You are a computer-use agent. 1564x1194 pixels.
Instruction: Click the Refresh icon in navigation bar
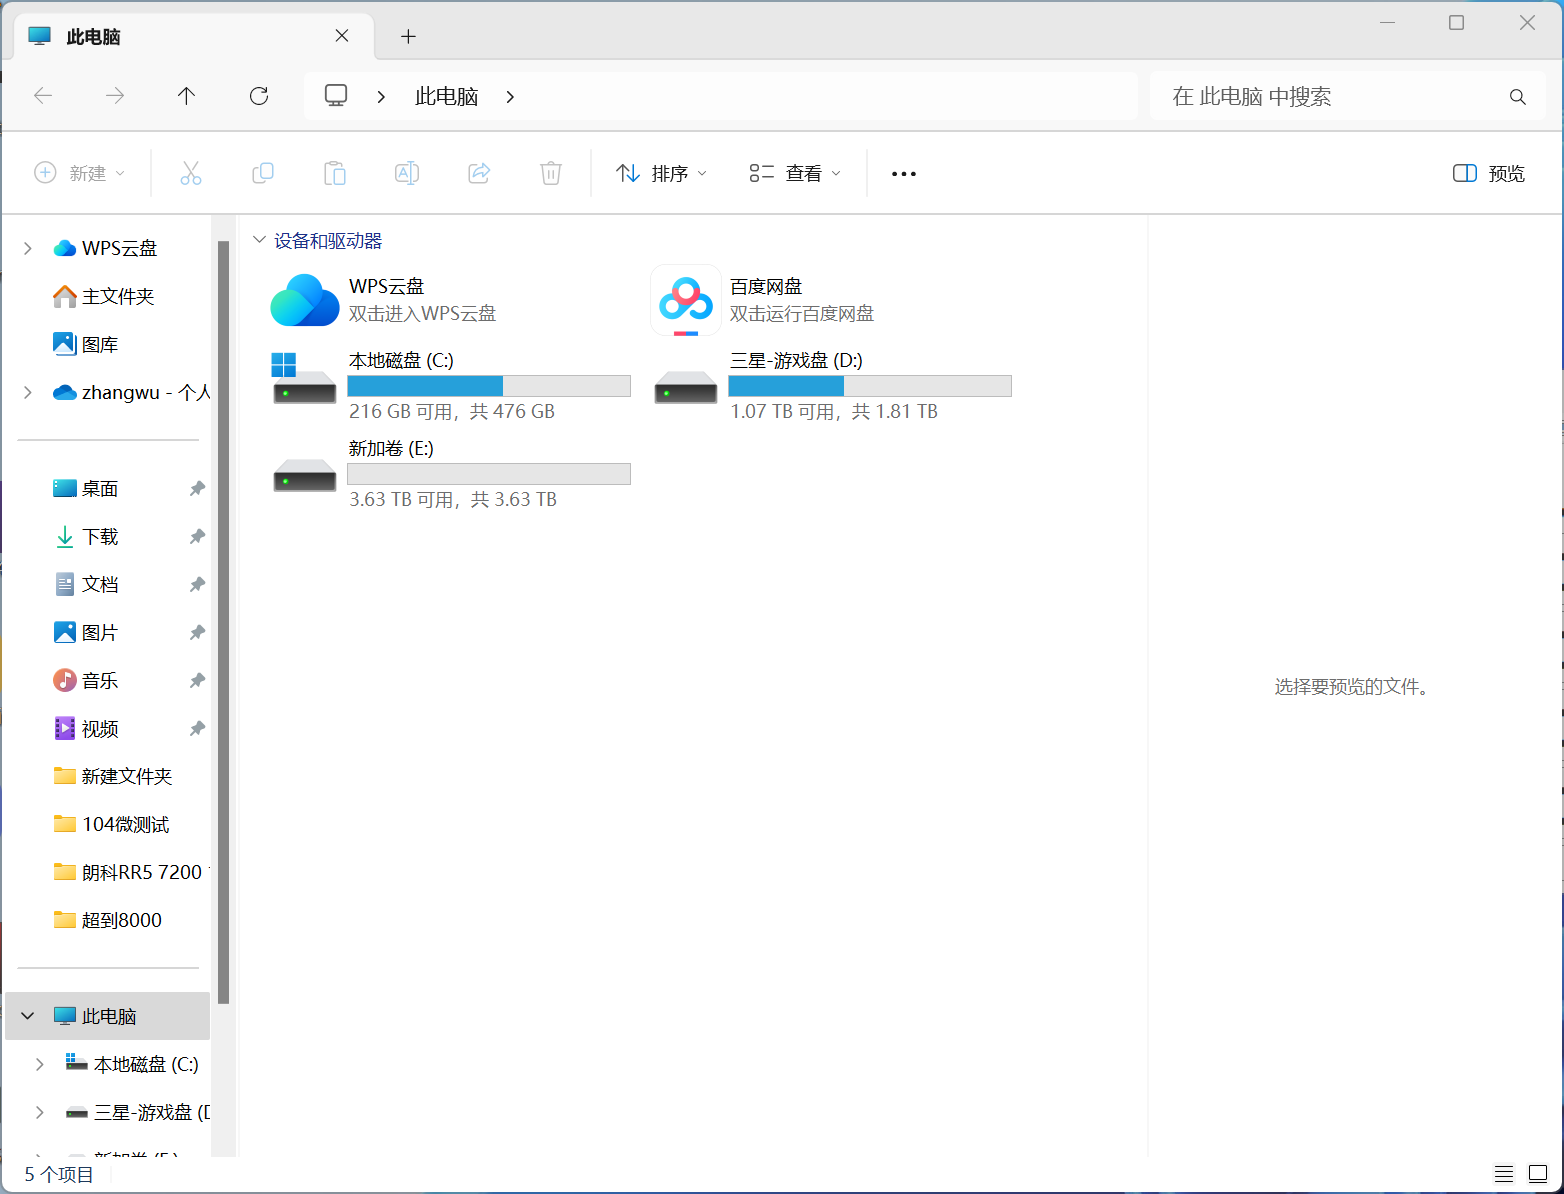point(259,96)
